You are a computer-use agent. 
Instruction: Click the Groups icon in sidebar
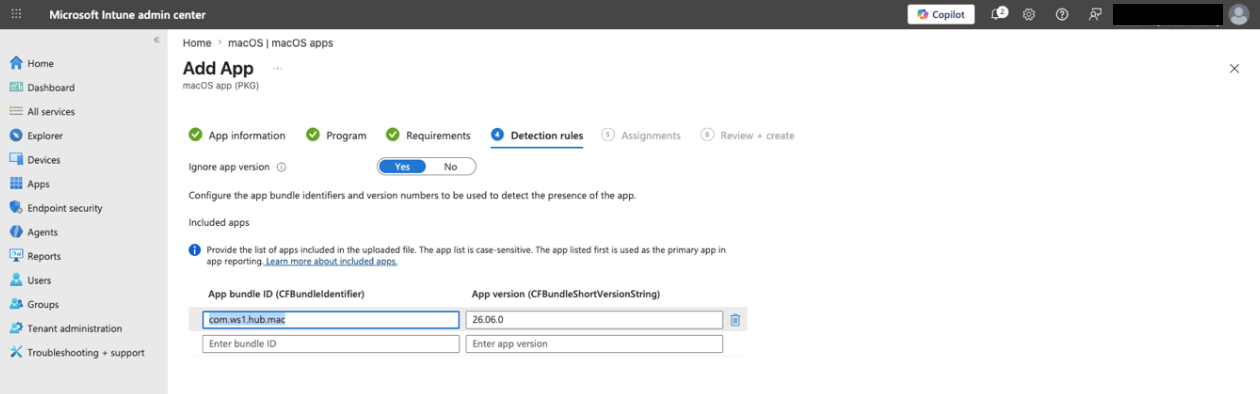(x=16, y=304)
